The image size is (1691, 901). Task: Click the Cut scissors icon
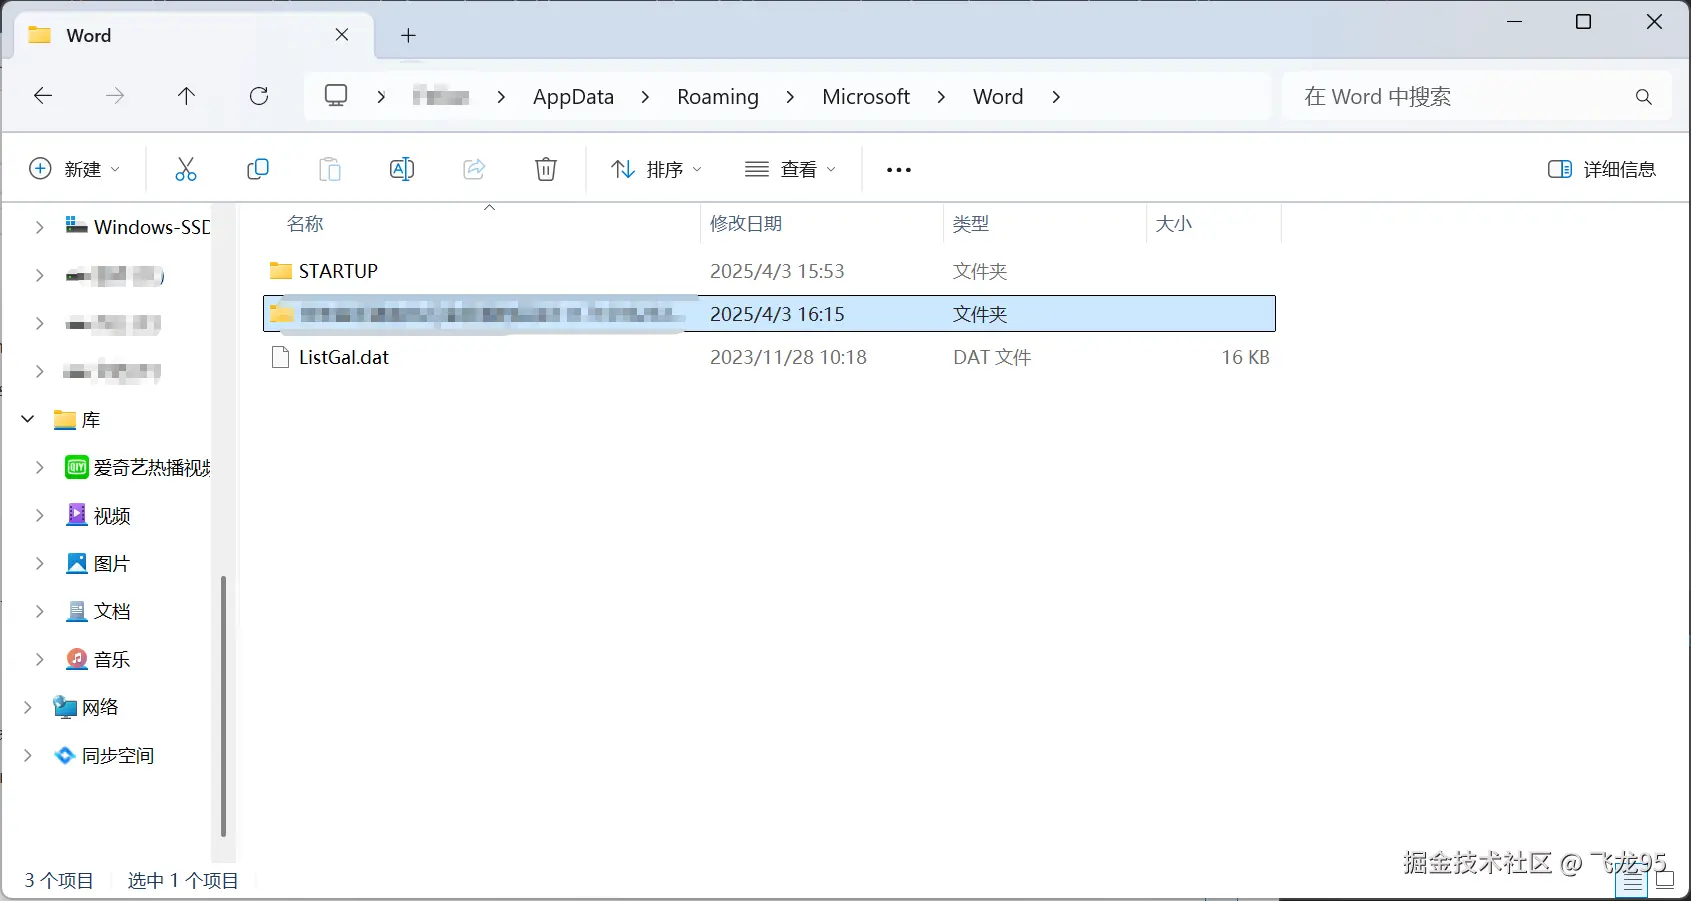pyautogui.click(x=185, y=169)
